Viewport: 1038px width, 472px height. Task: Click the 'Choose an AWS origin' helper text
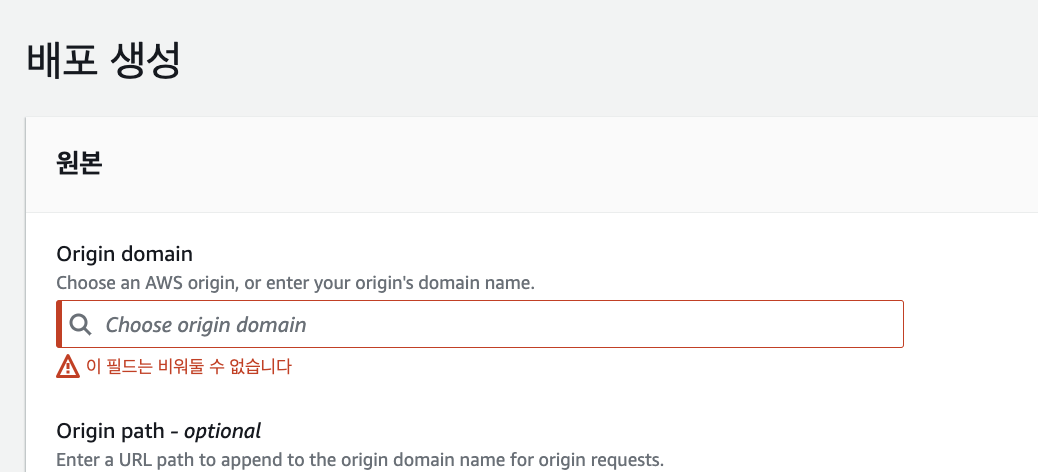[143, 283]
